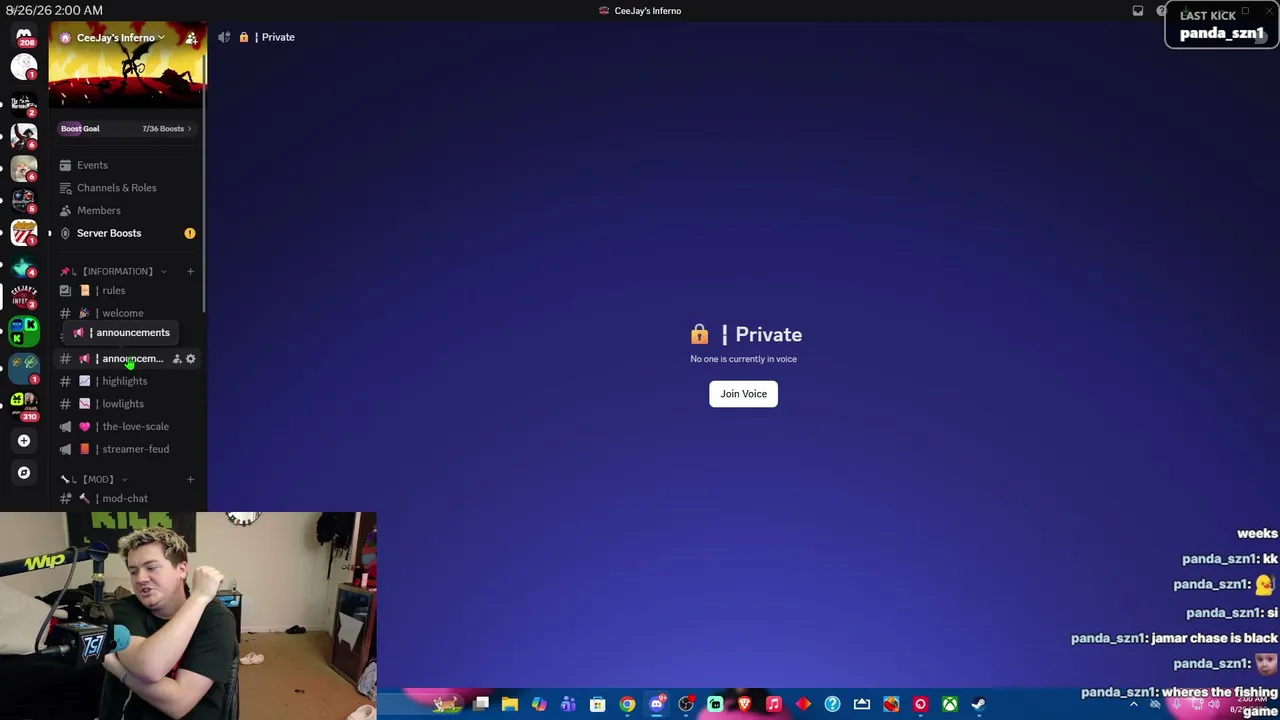Viewport: 1280px width, 720px height.
Task: Add a channel to the MOD category
Action: coord(191,479)
